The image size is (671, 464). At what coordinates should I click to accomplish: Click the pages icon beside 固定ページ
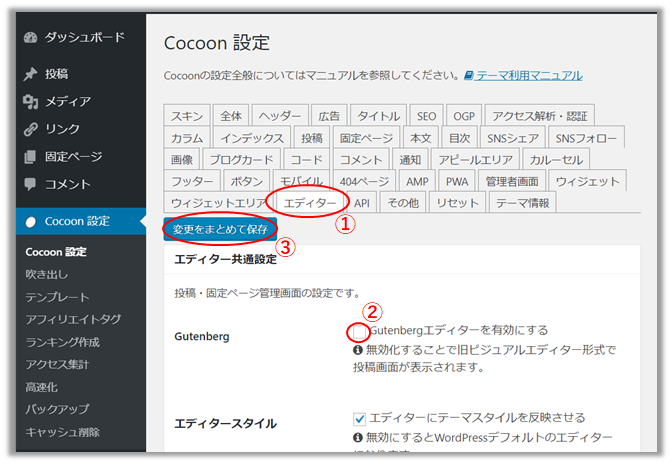tap(30, 157)
